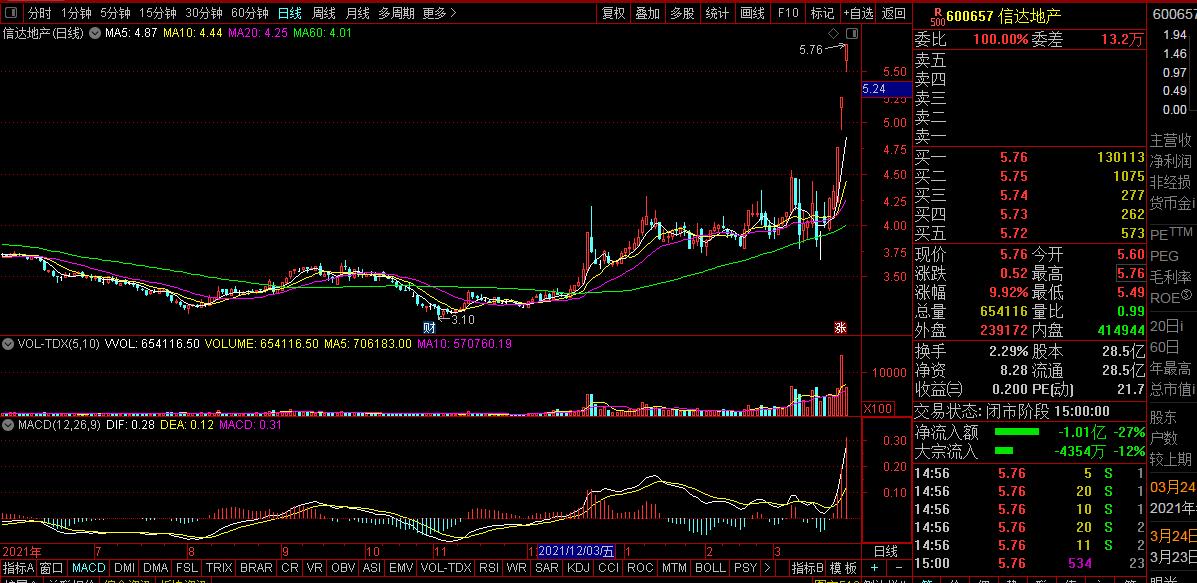This screenshot has width=1197, height=583.
Task: Select the 模板 template tab
Action: click(844, 569)
